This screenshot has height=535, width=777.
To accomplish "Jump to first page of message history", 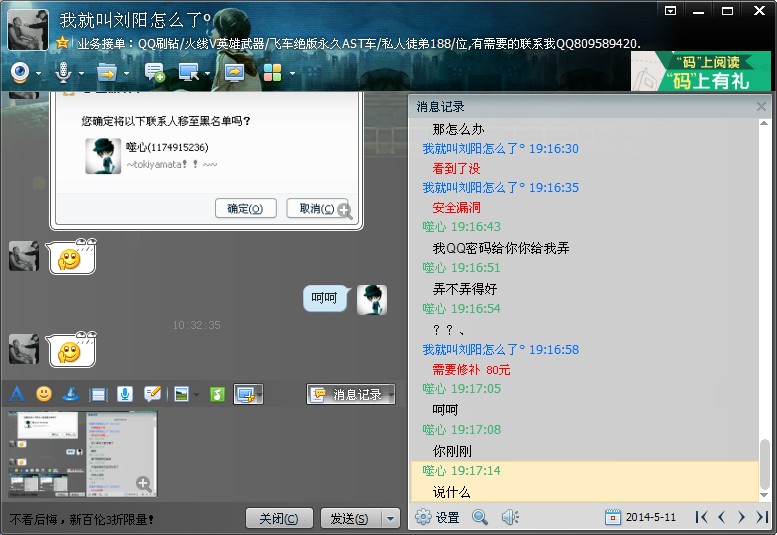I will (x=701, y=517).
